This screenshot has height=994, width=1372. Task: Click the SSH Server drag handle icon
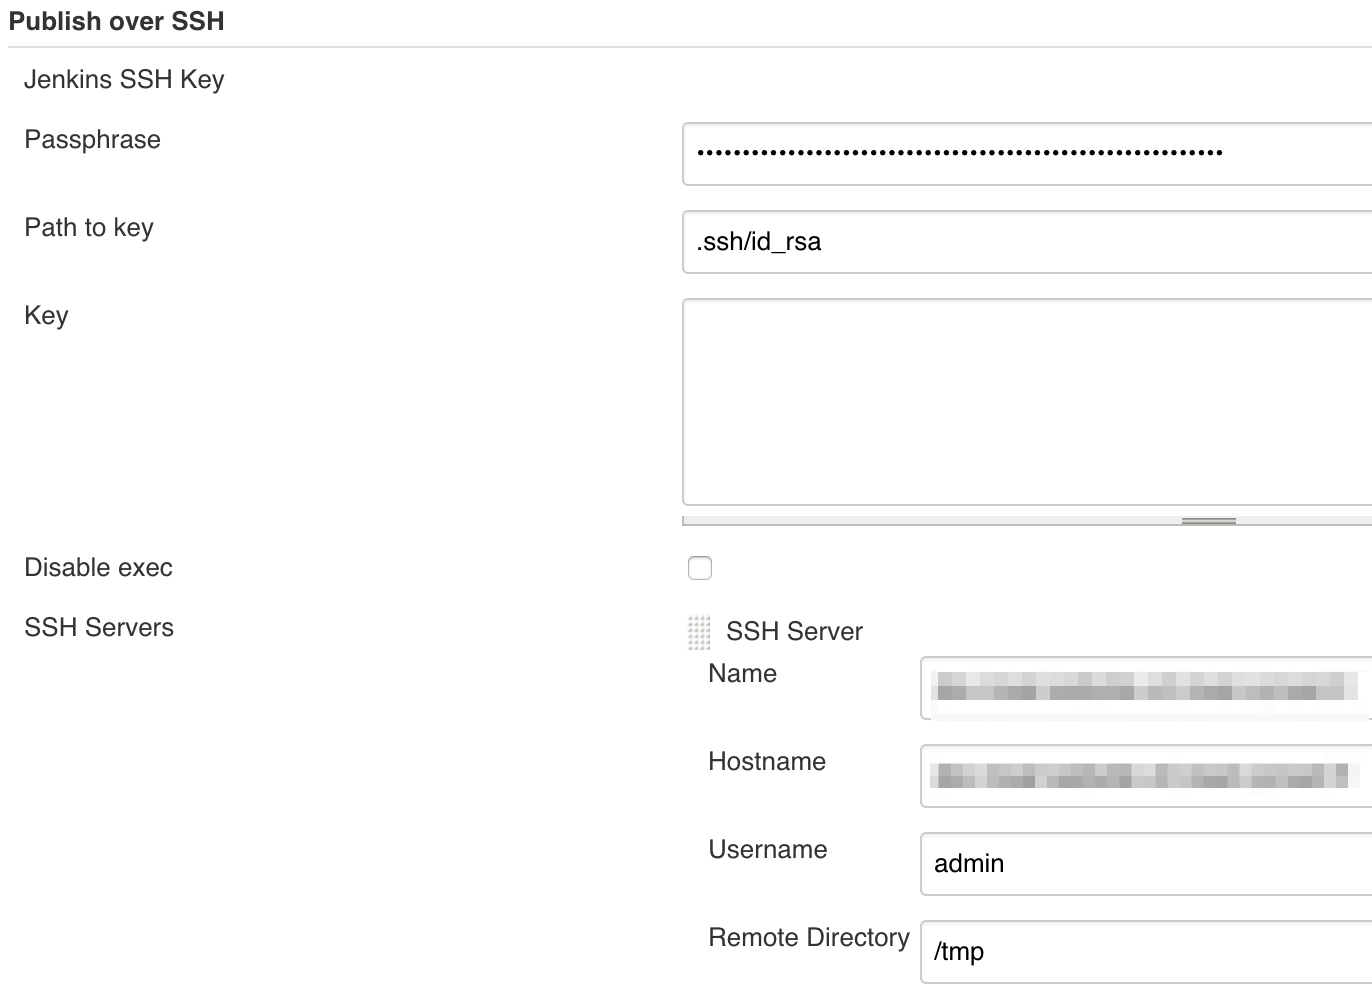coord(699,632)
